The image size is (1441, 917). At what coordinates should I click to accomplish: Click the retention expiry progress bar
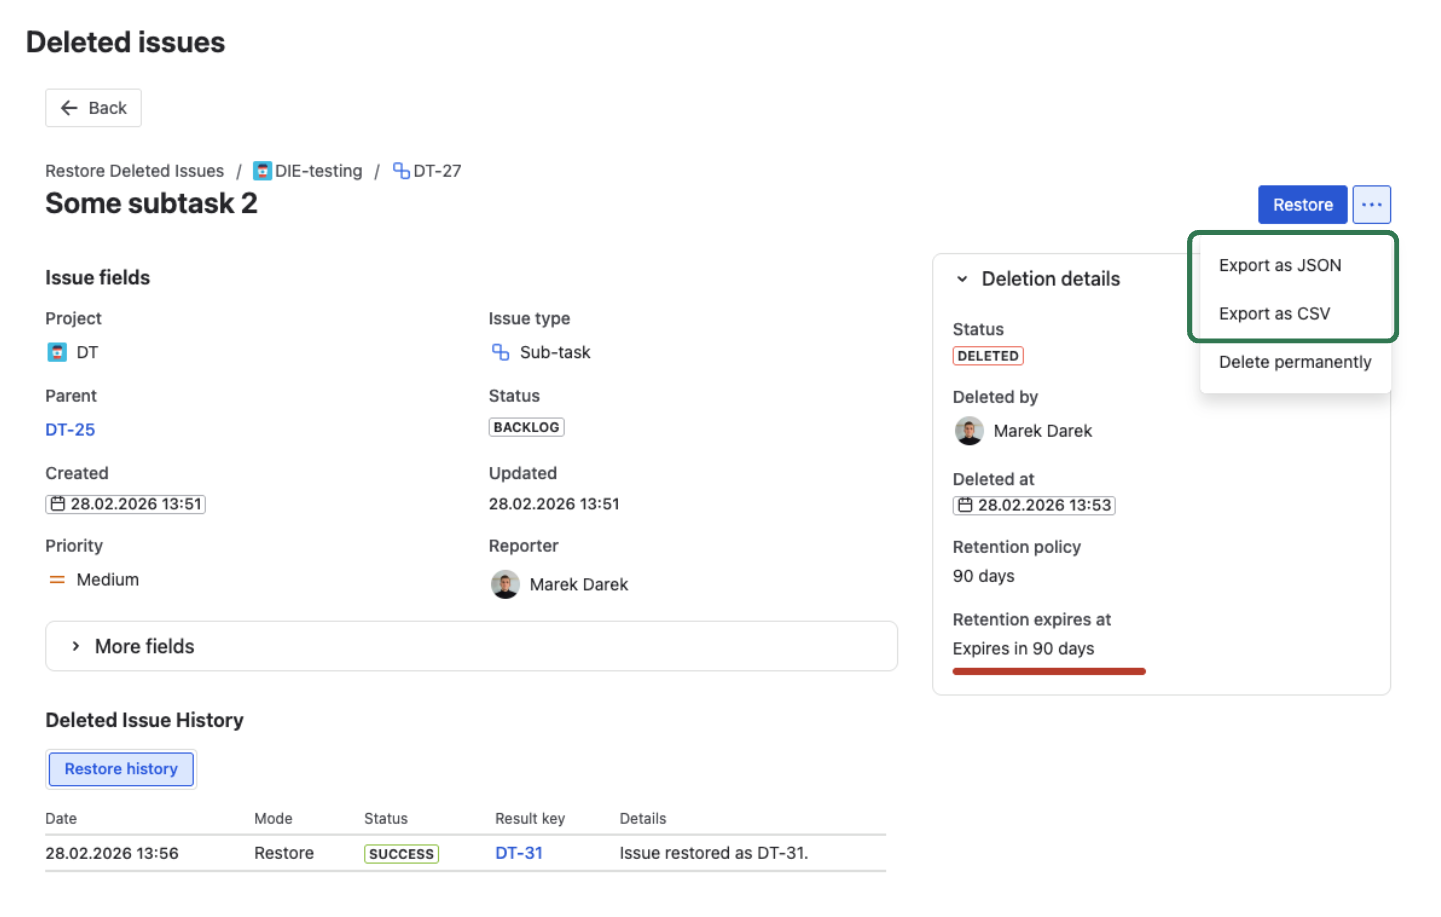[1048, 671]
